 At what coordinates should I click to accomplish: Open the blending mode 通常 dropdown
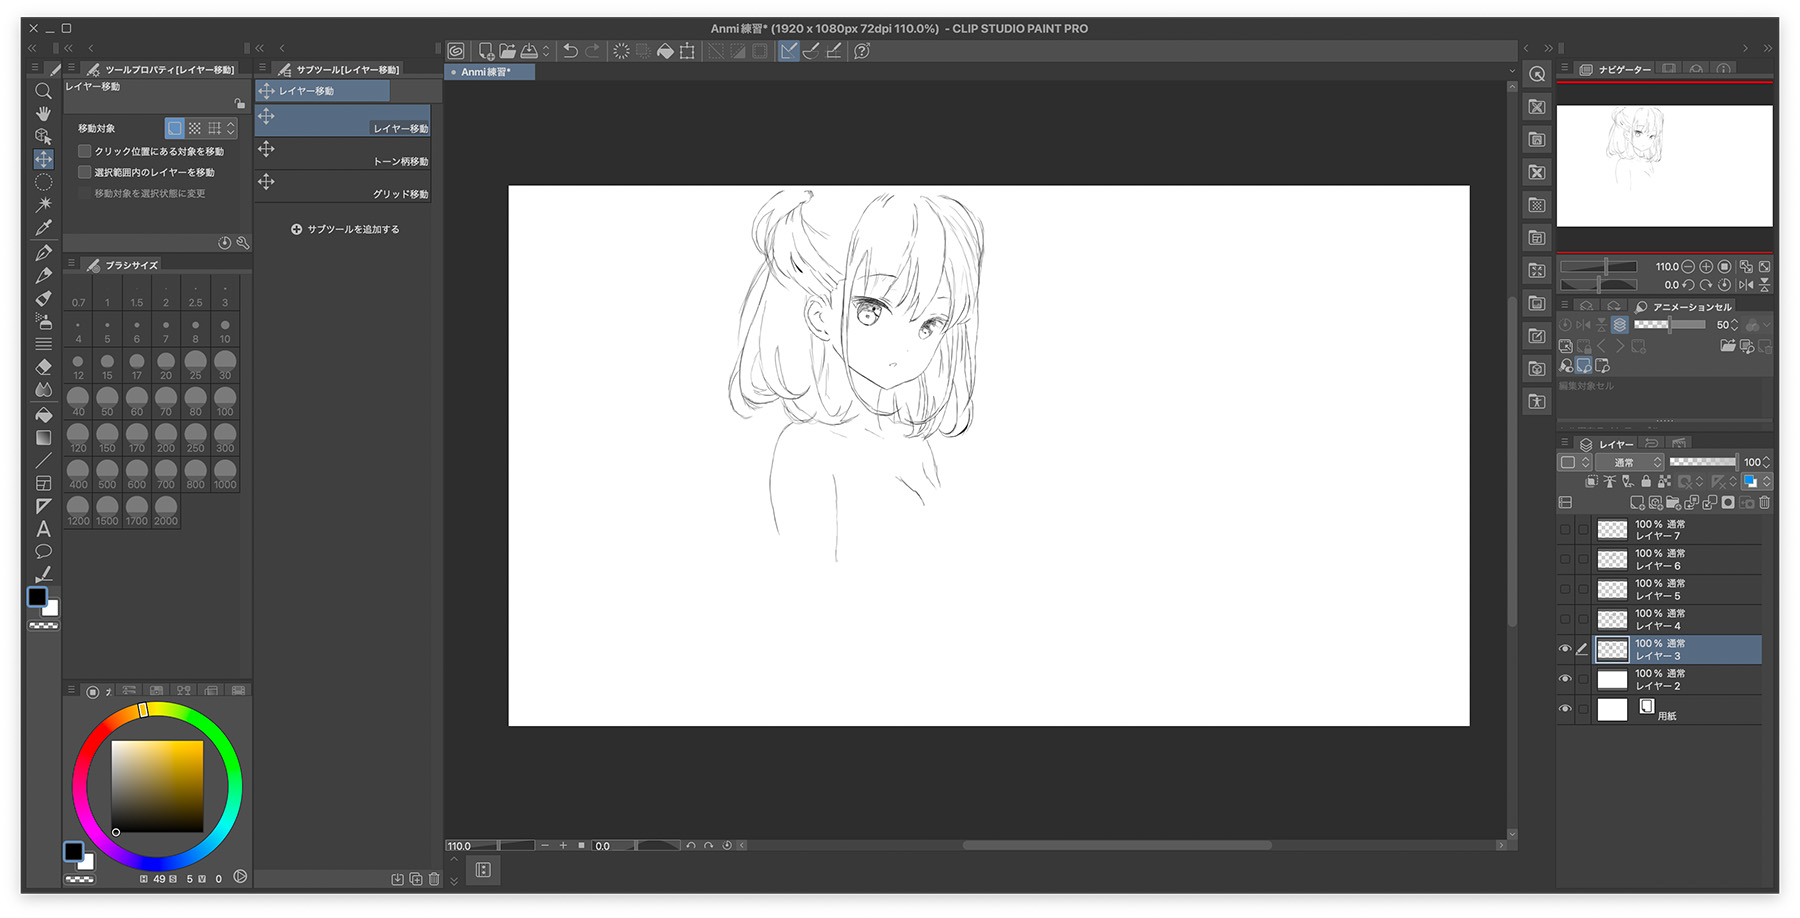coord(1630,462)
